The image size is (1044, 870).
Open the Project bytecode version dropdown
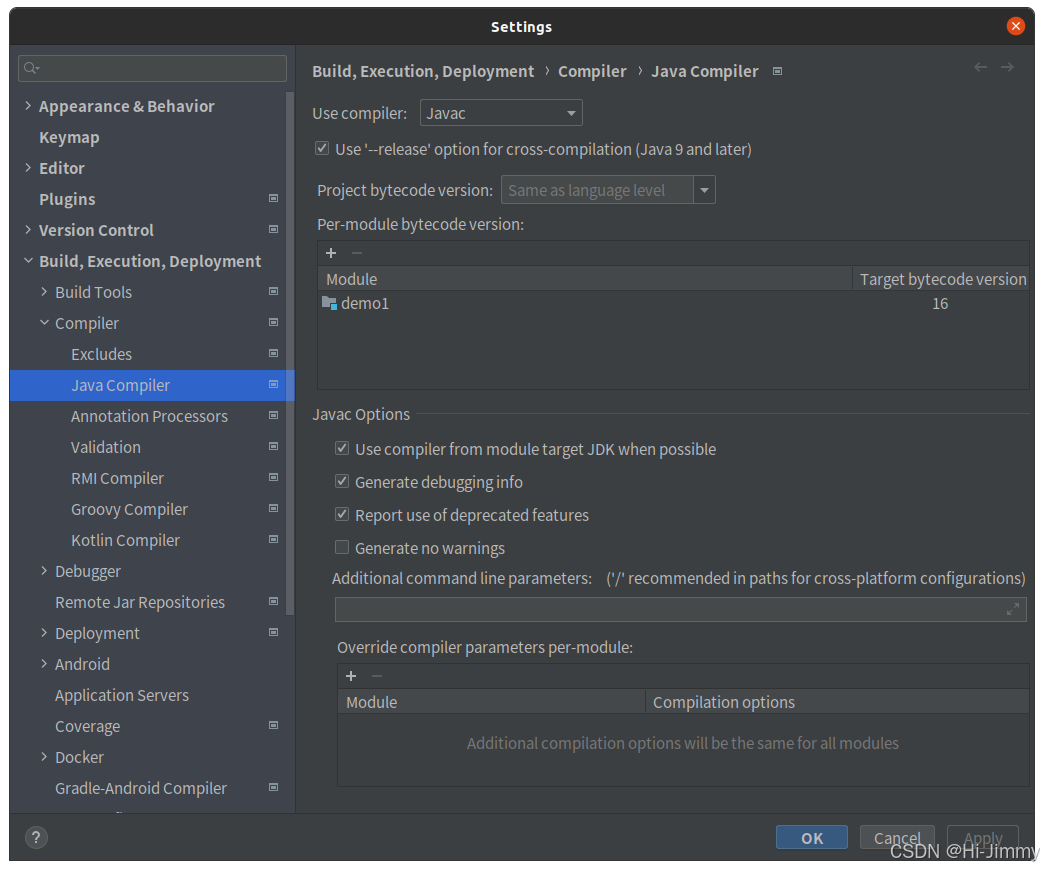pyautogui.click(x=704, y=189)
